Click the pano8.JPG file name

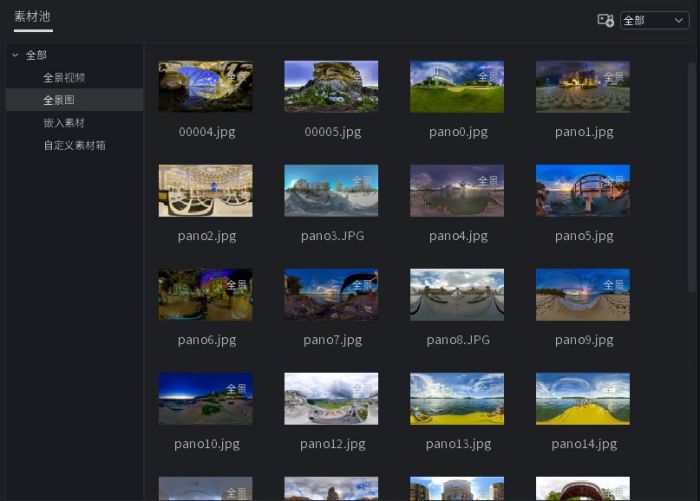pos(458,340)
